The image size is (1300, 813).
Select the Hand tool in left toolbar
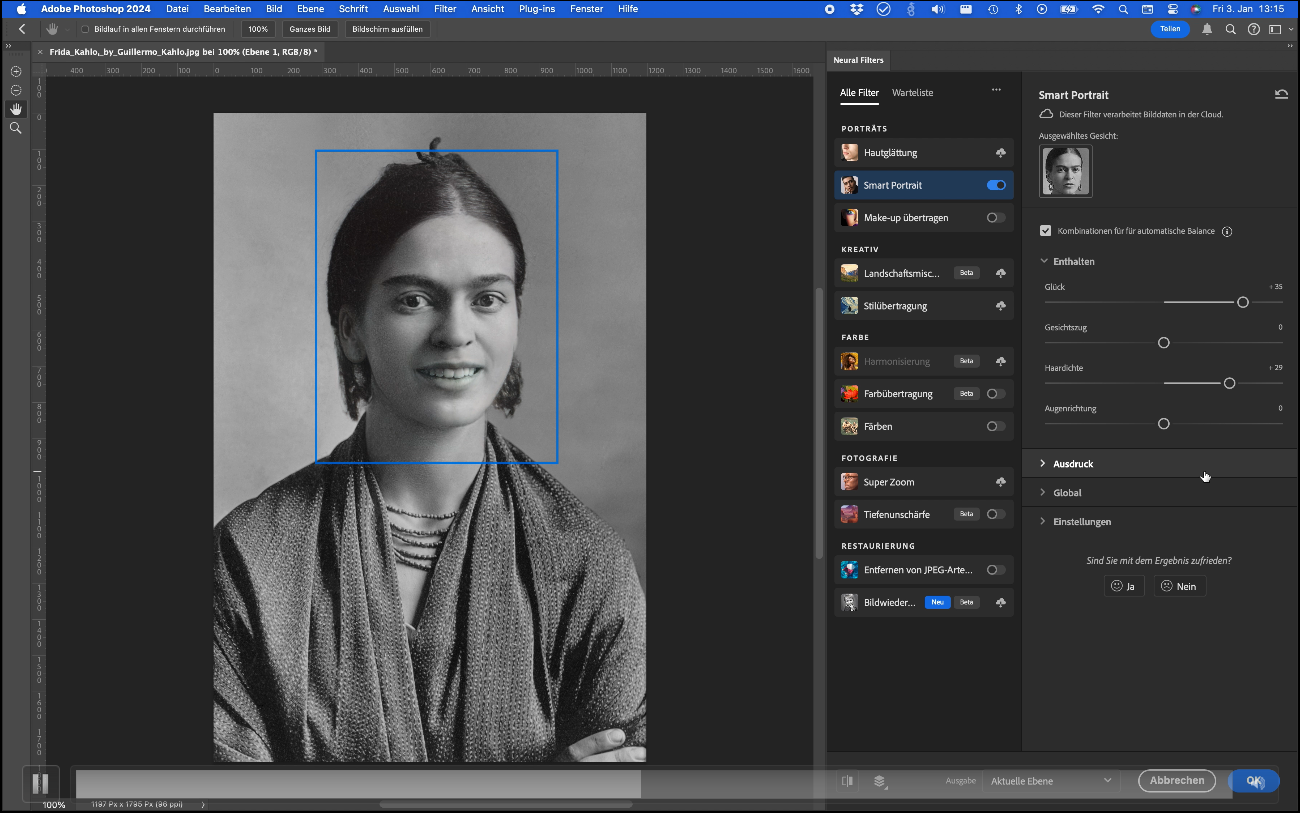coord(15,109)
